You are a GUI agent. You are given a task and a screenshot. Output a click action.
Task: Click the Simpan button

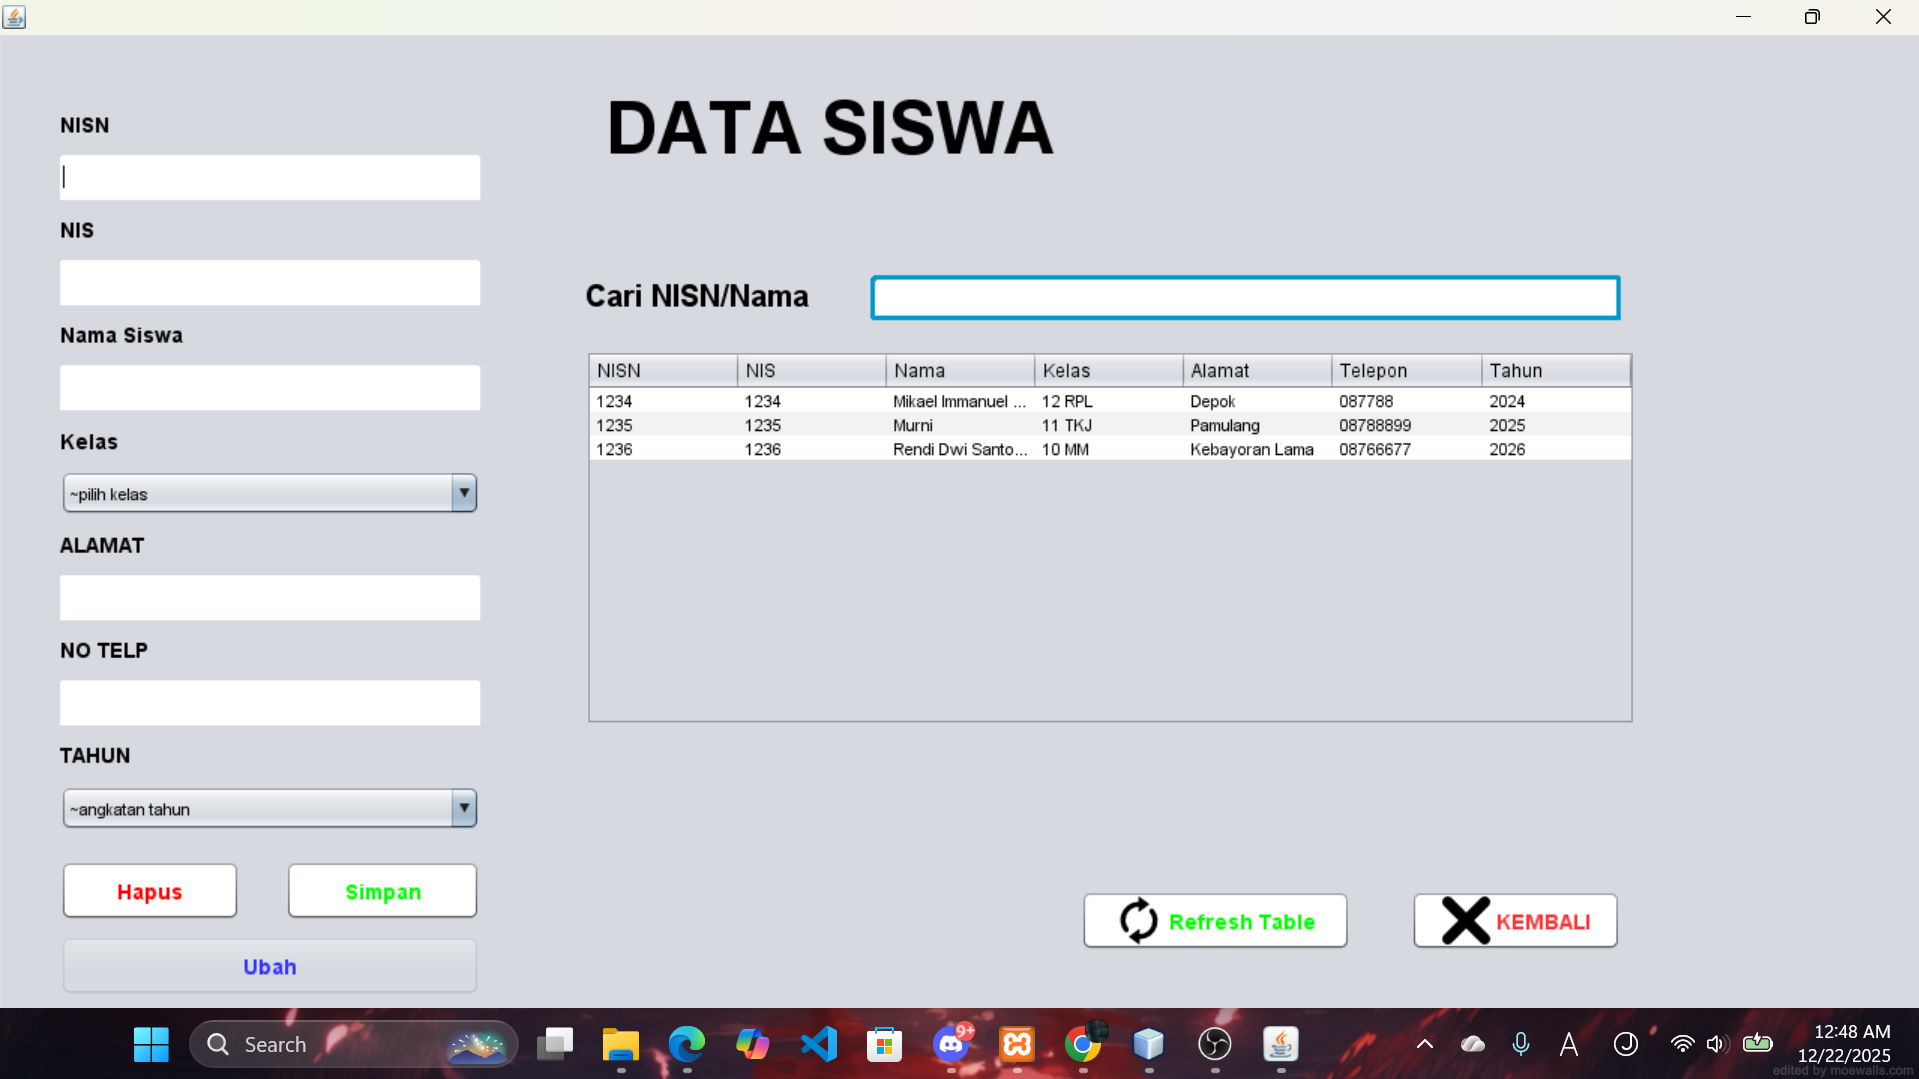(x=383, y=891)
